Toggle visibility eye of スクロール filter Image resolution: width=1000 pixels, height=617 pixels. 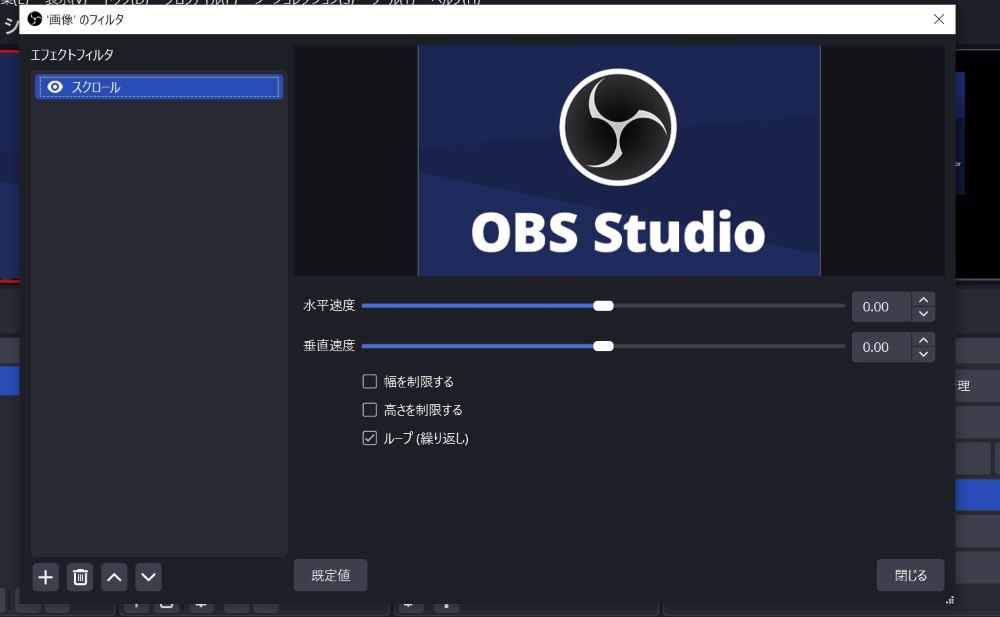(55, 87)
